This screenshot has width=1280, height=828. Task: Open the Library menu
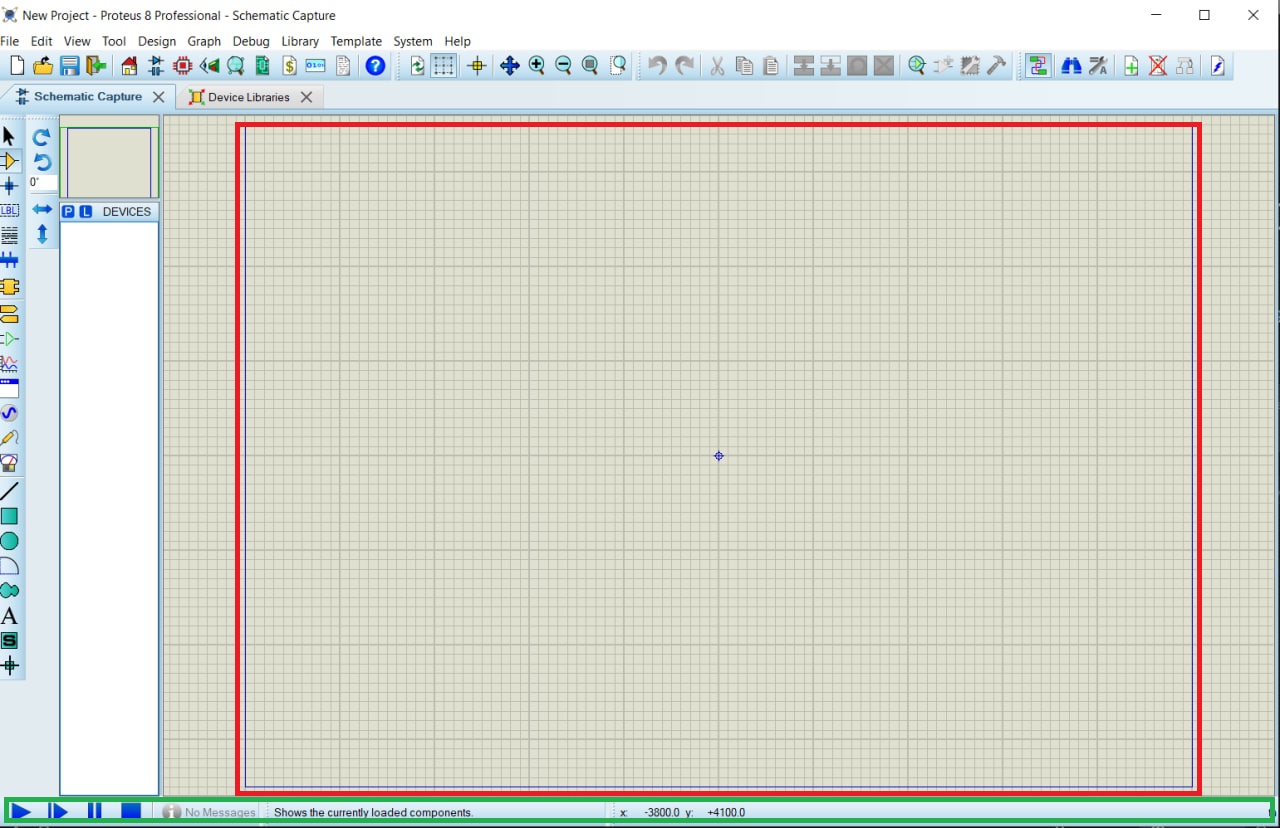(x=299, y=41)
